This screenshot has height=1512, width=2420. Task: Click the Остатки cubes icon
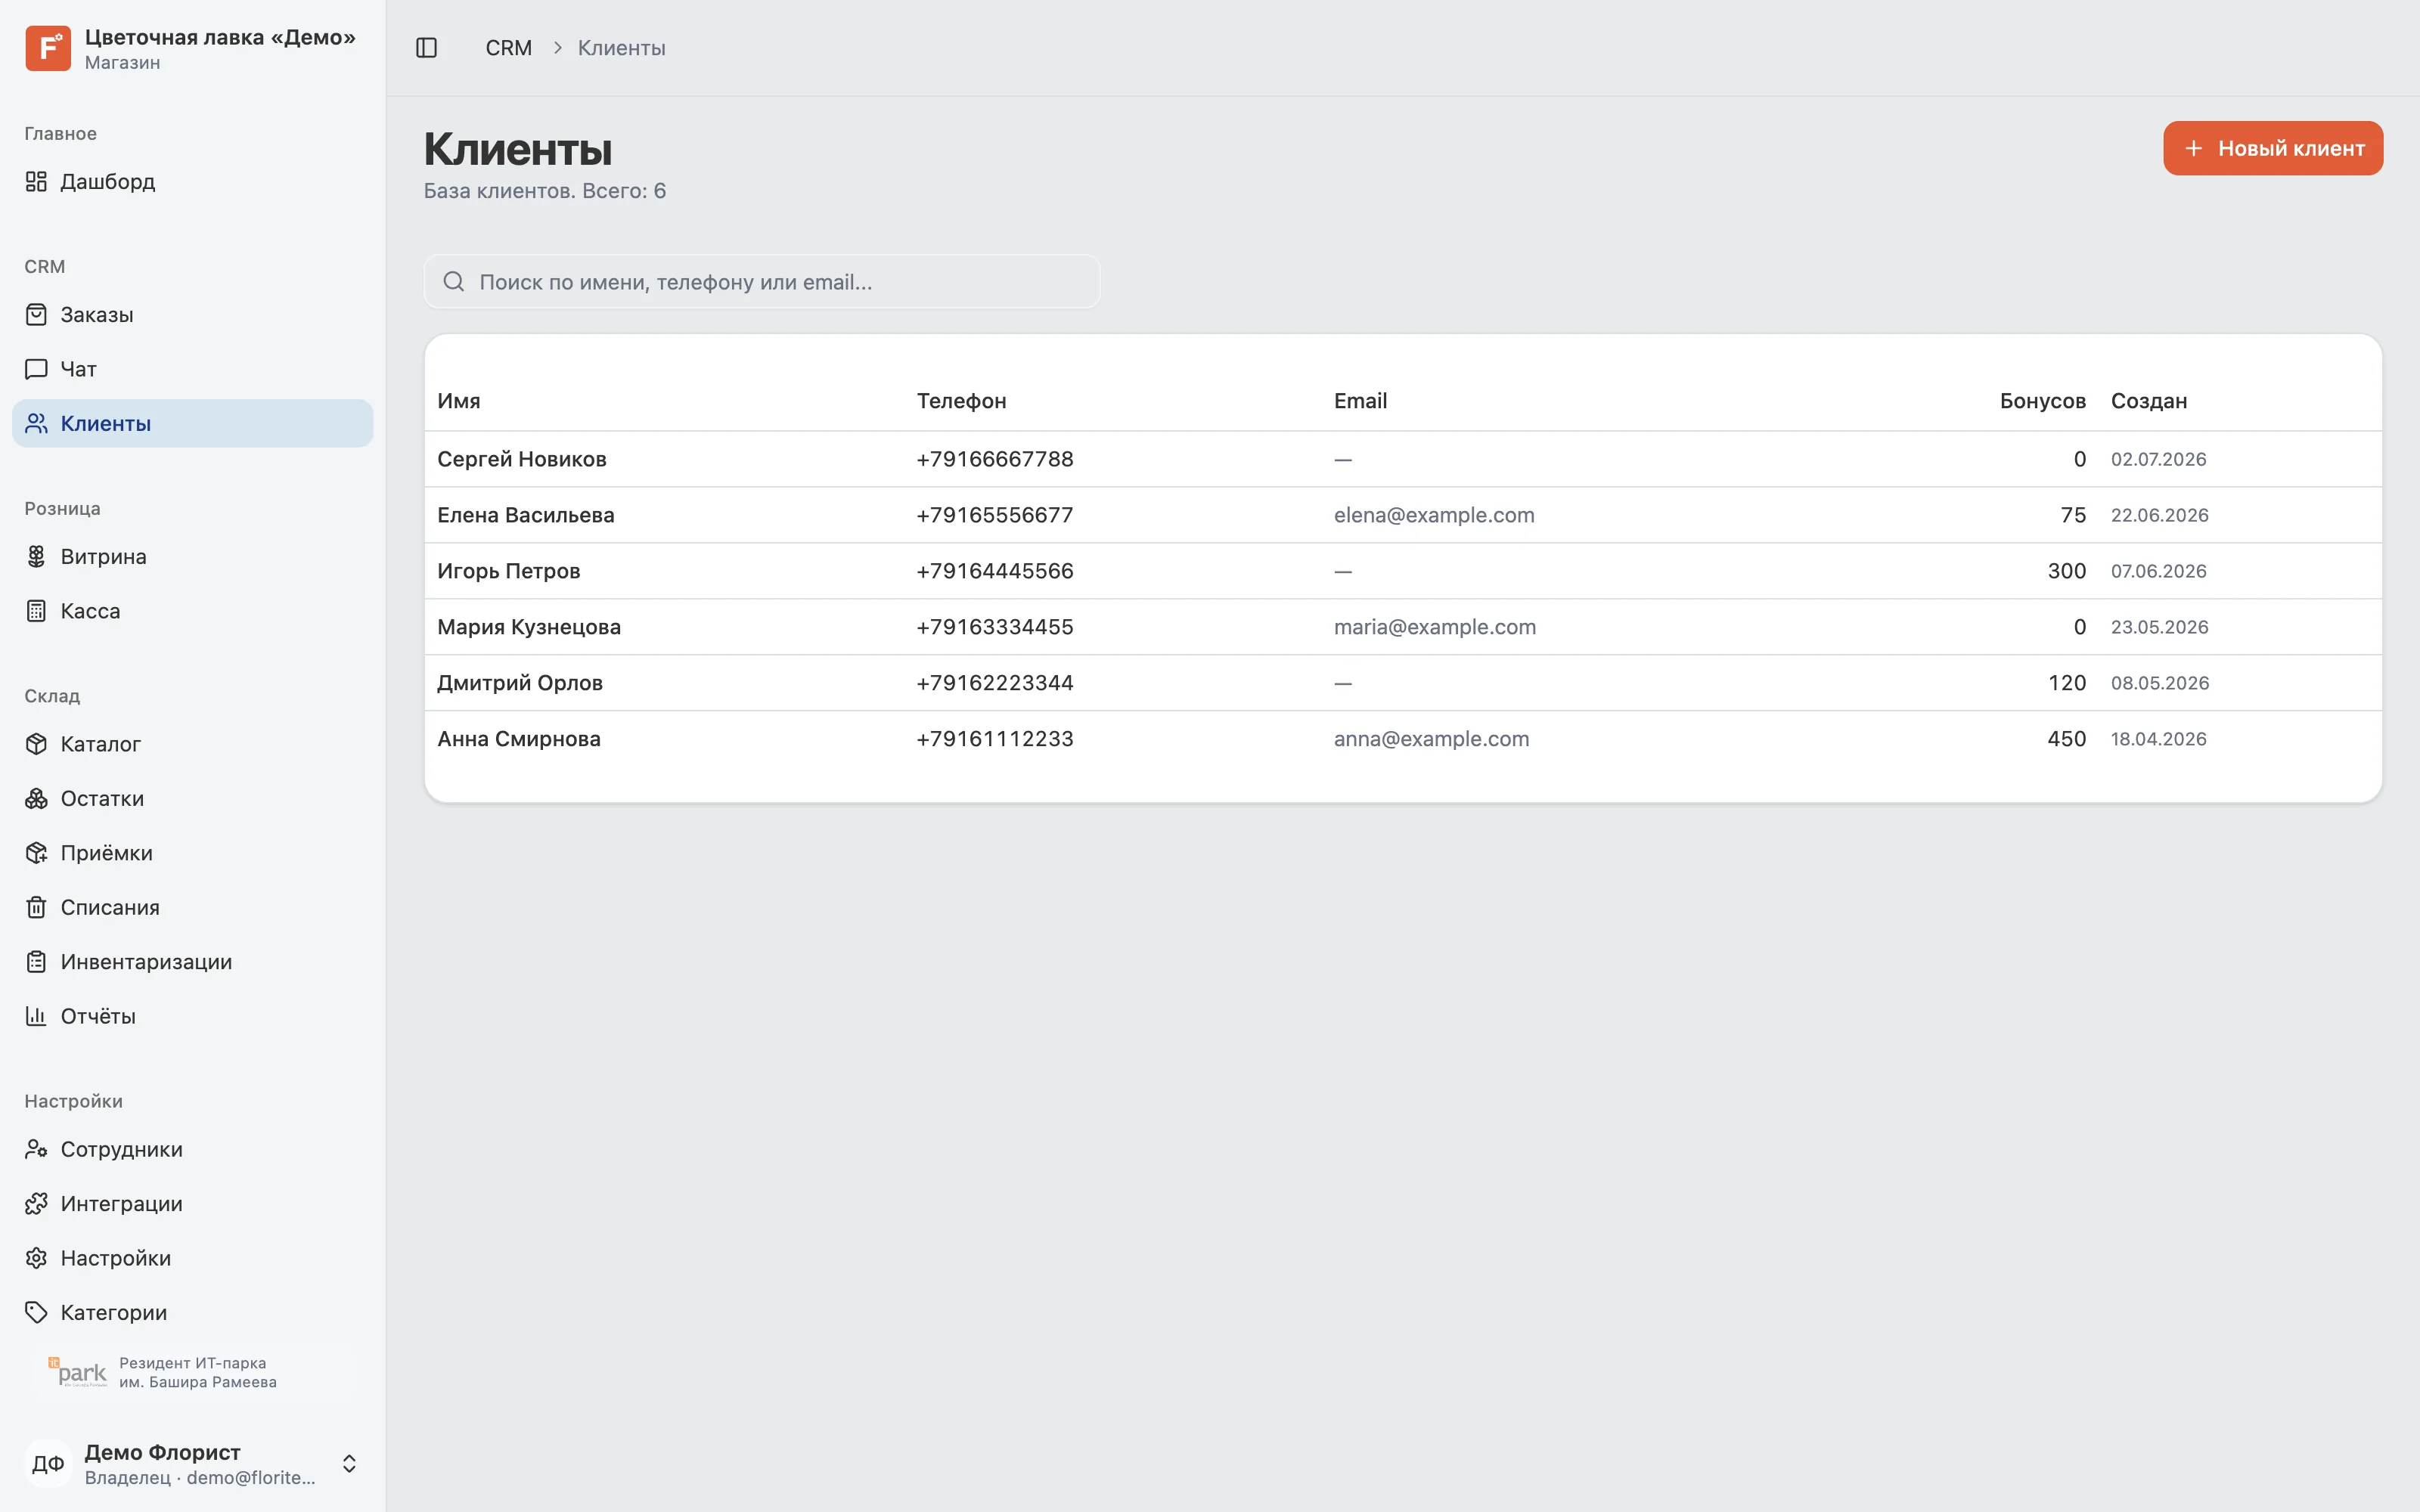(36, 798)
